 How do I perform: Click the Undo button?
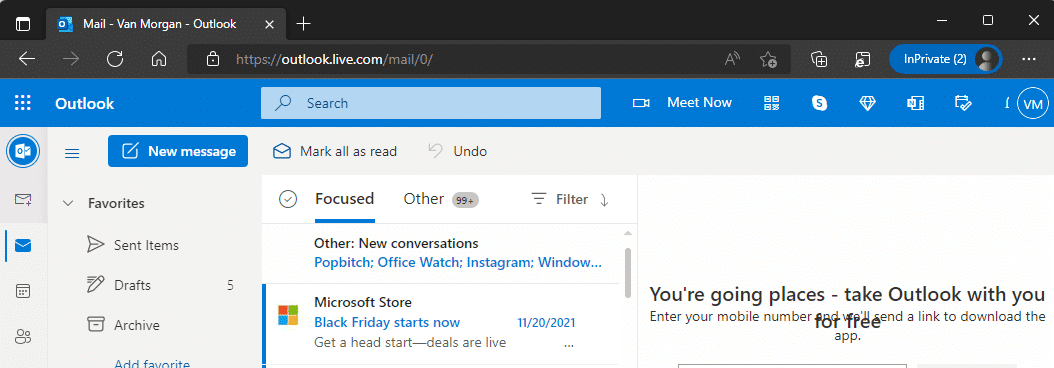point(457,151)
